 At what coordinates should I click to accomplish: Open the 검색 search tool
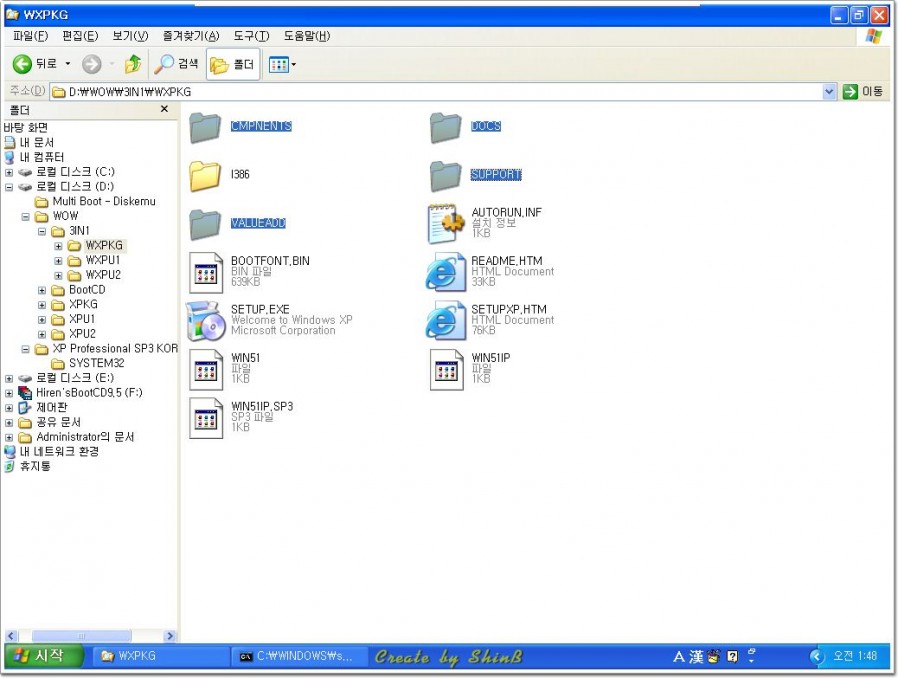(x=176, y=64)
